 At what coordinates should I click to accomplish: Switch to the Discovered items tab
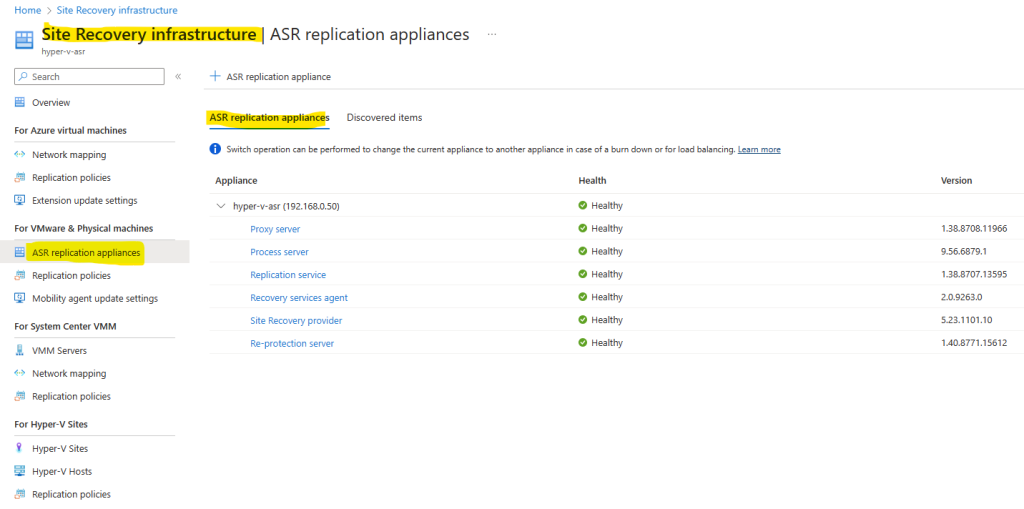point(384,118)
